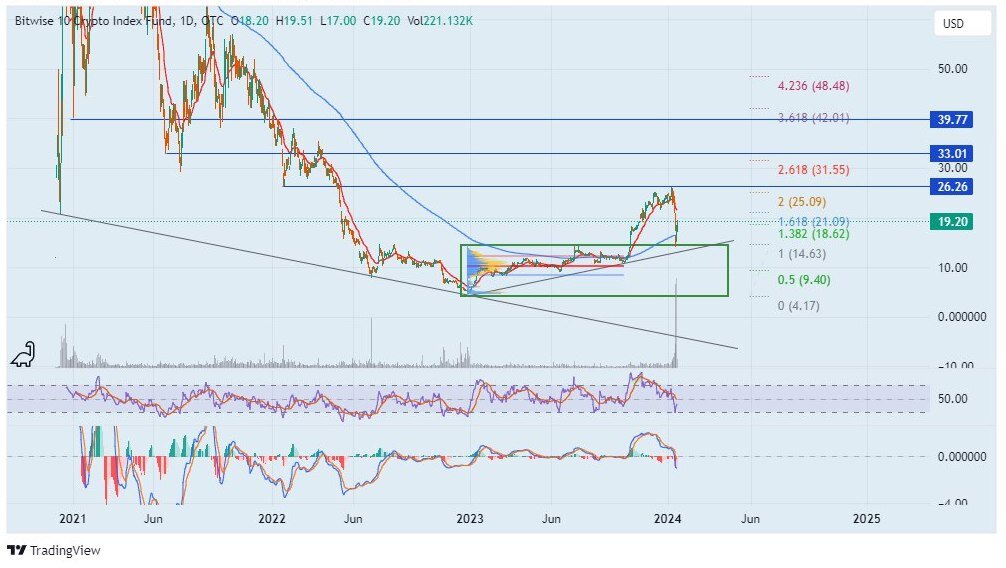Select the Fibonacci 1.618 (21.09) label

tap(814, 222)
